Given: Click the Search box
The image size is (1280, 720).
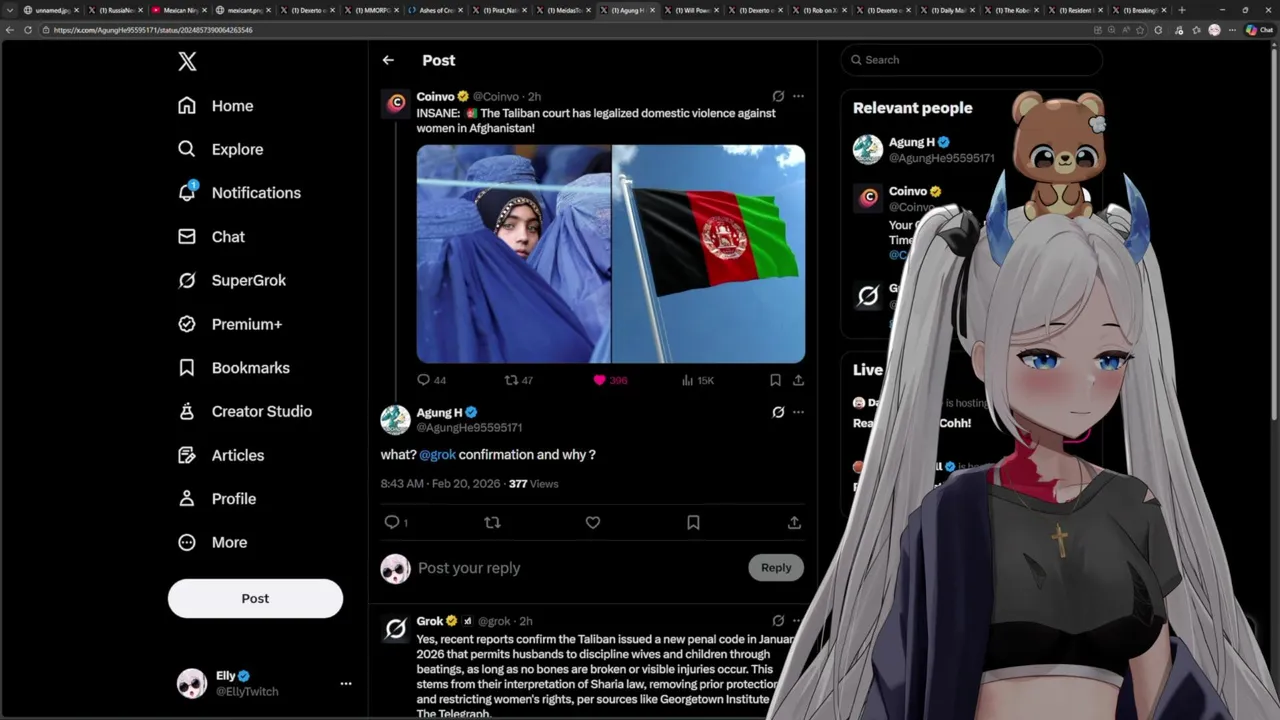Looking at the screenshot, I should coord(971,60).
